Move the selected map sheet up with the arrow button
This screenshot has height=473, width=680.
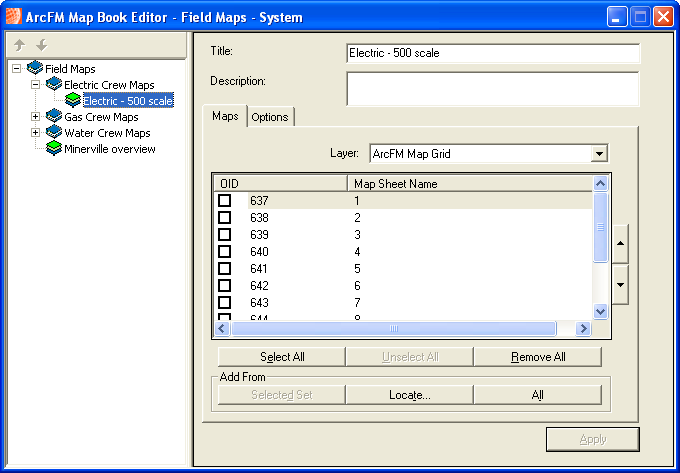coord(621,244)
